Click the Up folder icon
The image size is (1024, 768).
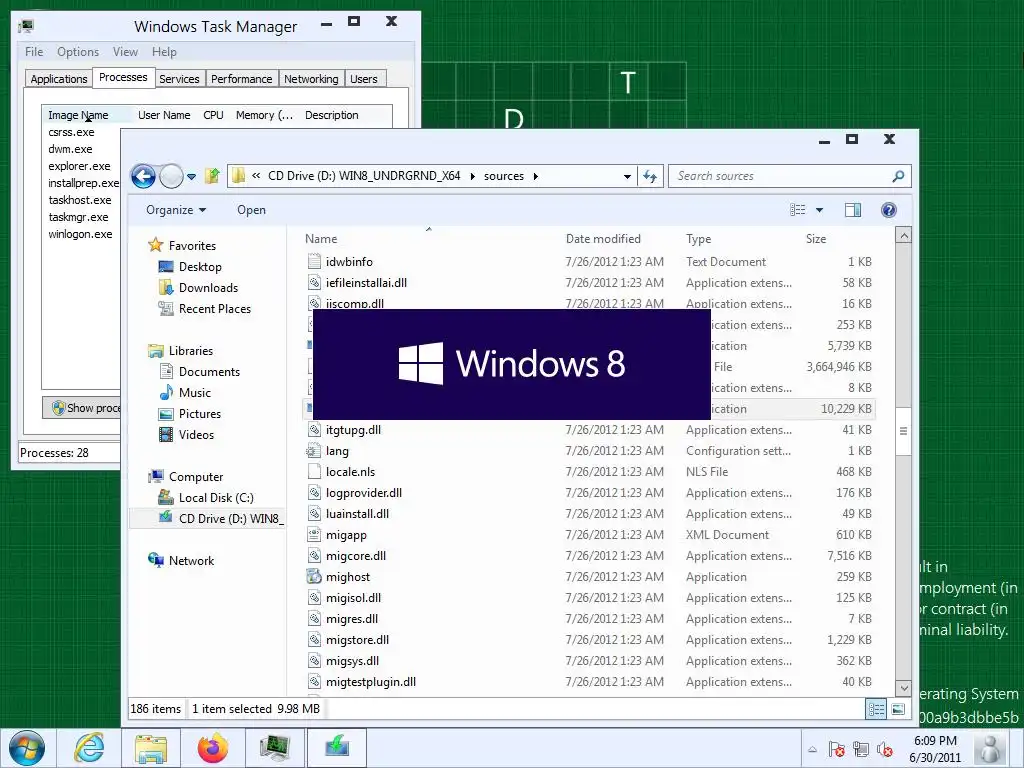[x=212, y=176]
